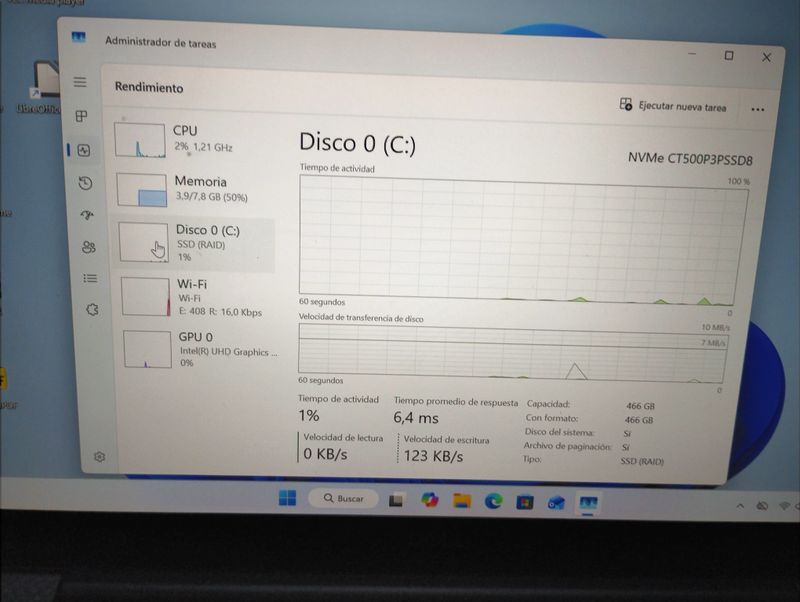The height and width of the screenshot is (602, 800).
Task: Select the Performance page icon
Action: 84,150
